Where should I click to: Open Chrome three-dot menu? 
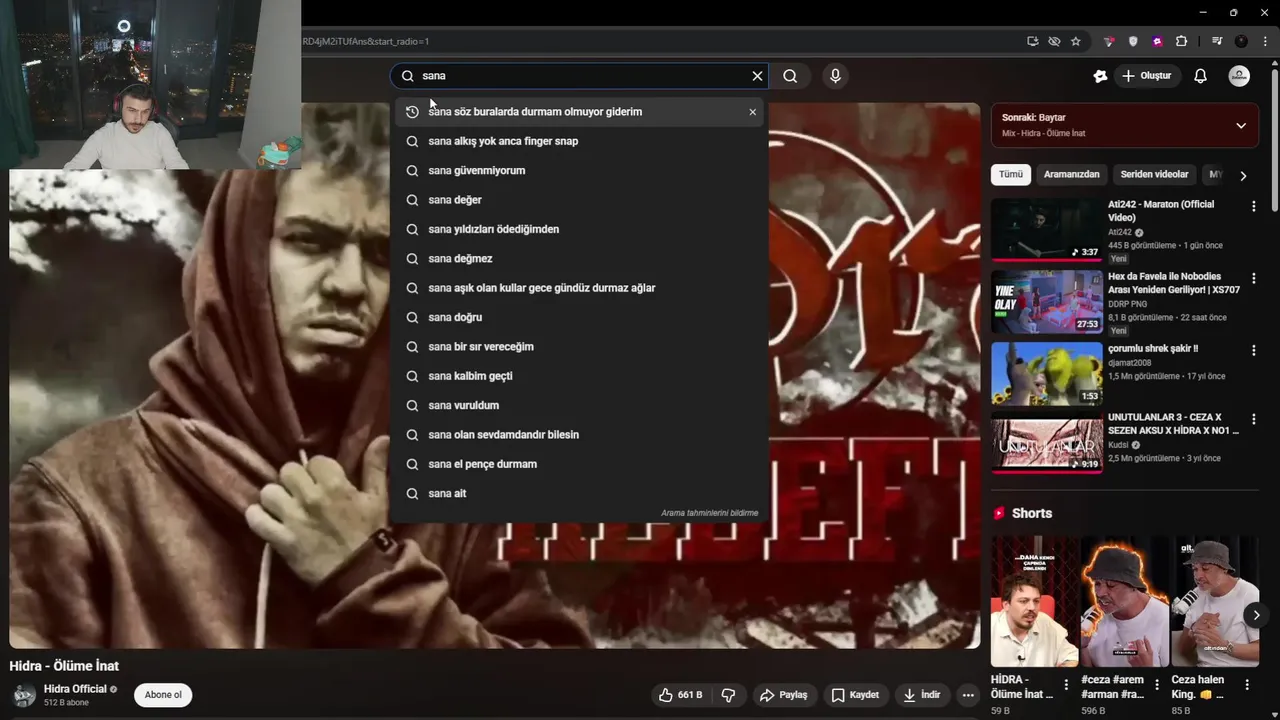1265,41
